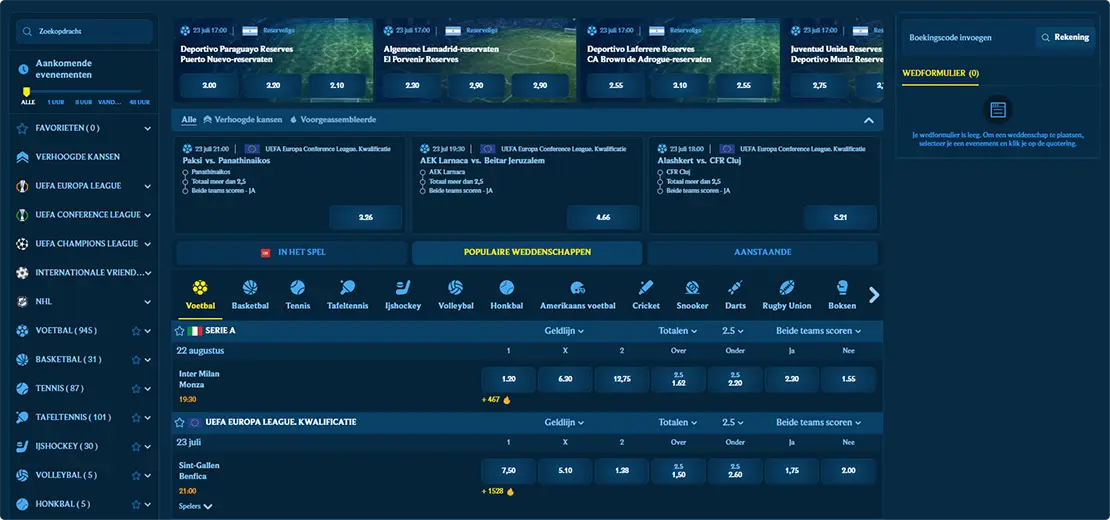Viewport: 1110px width, 520px height.
Task: Open +1528 more markets for Sint-Gallen
Action: tap(498, 491)
